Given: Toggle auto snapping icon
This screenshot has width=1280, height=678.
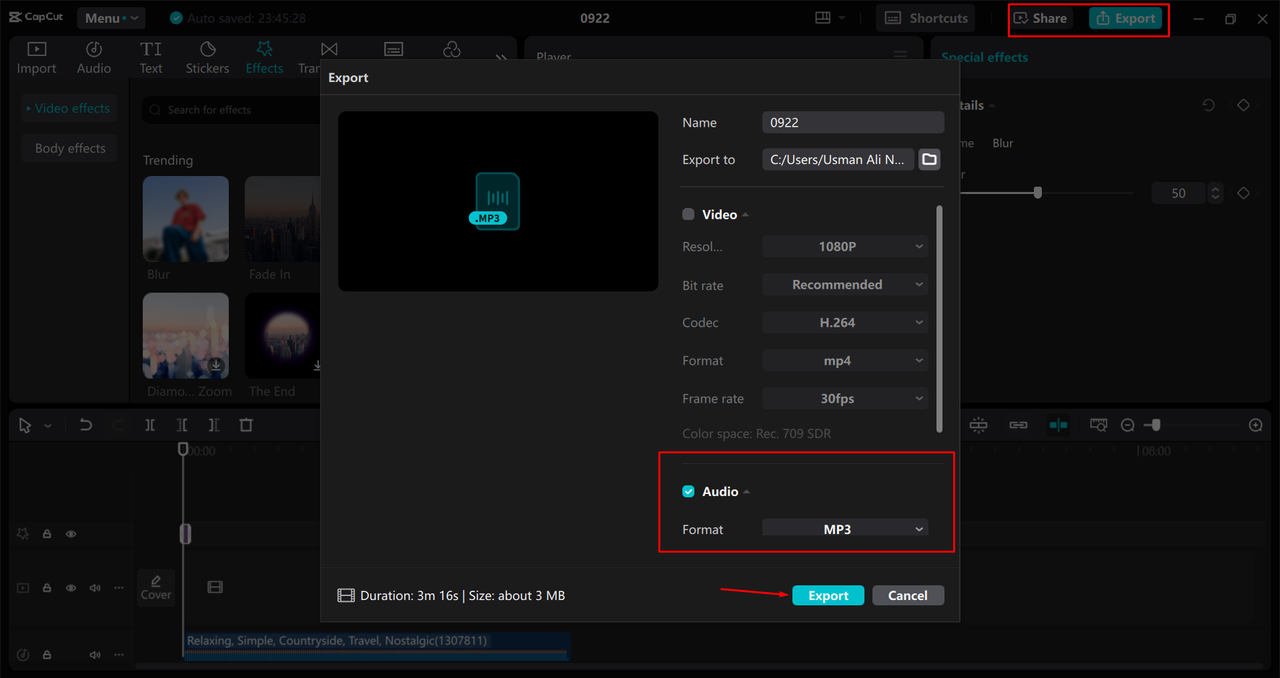Looking at the screenshot, I should tap(1058, 425).
